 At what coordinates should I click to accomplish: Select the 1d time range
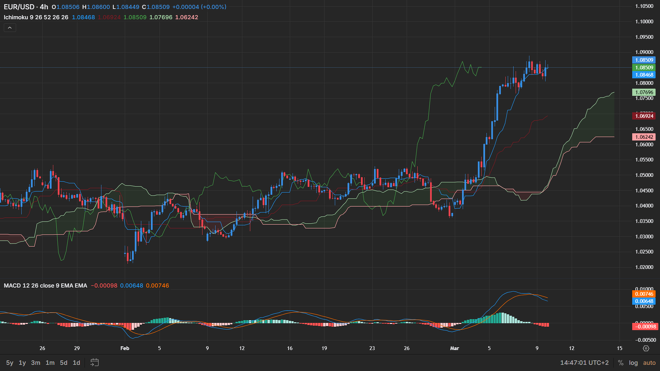click(76, 363)
